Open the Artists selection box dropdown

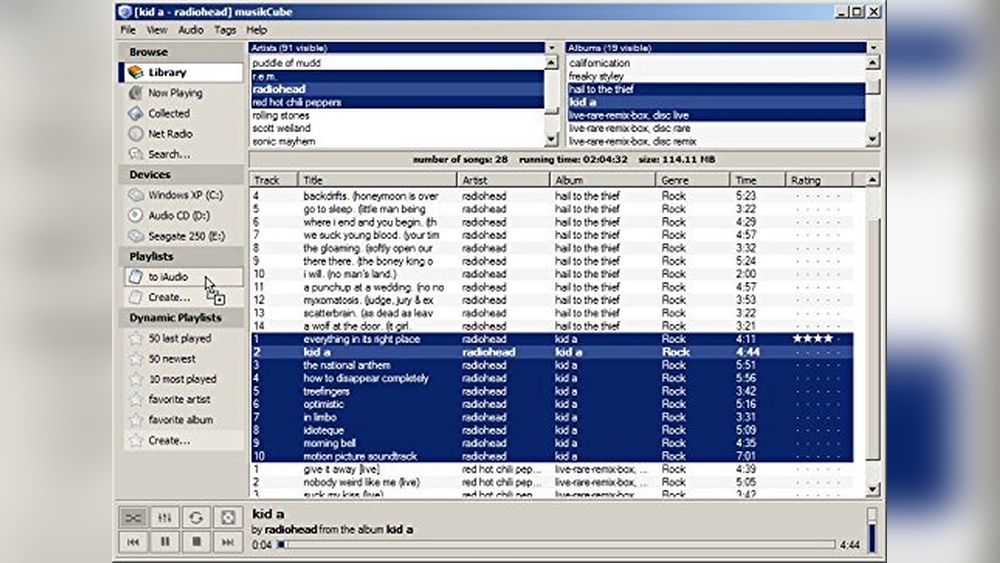[x=552, y=48]
